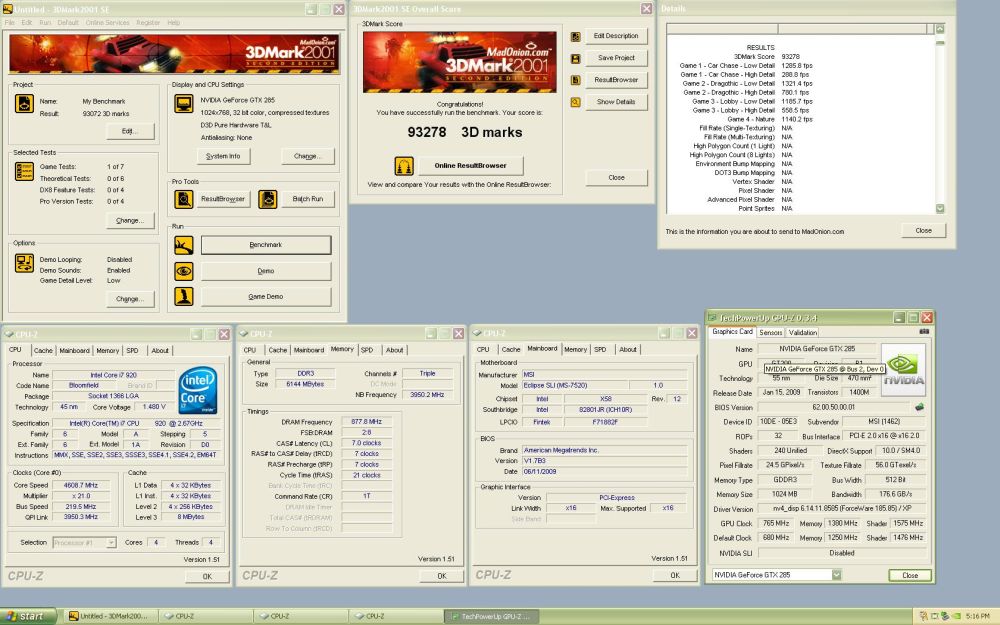Click the Save Project floppy icon
This screenshot has width=1000, height=625.
(575, 59)
